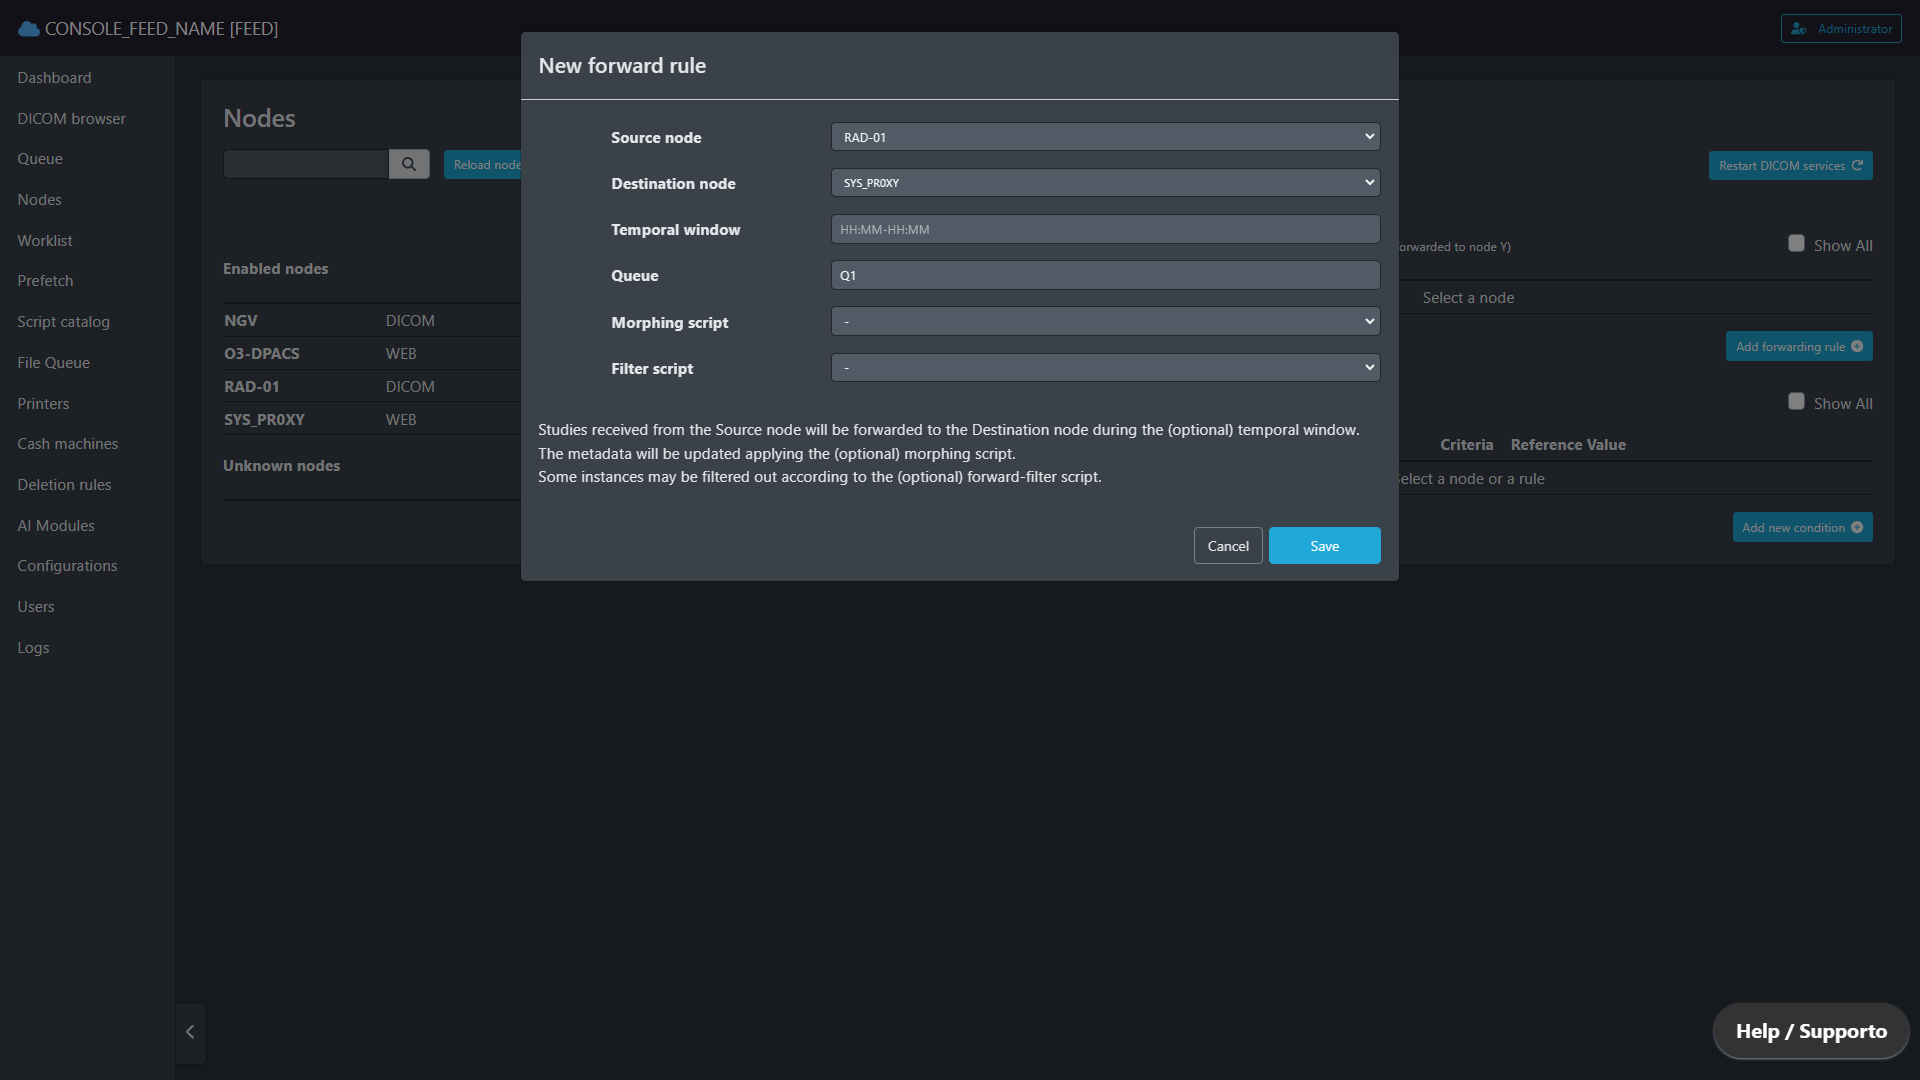Go to Script catalog menu item
Screen dimensions: 1920x1080
[63, 322]
